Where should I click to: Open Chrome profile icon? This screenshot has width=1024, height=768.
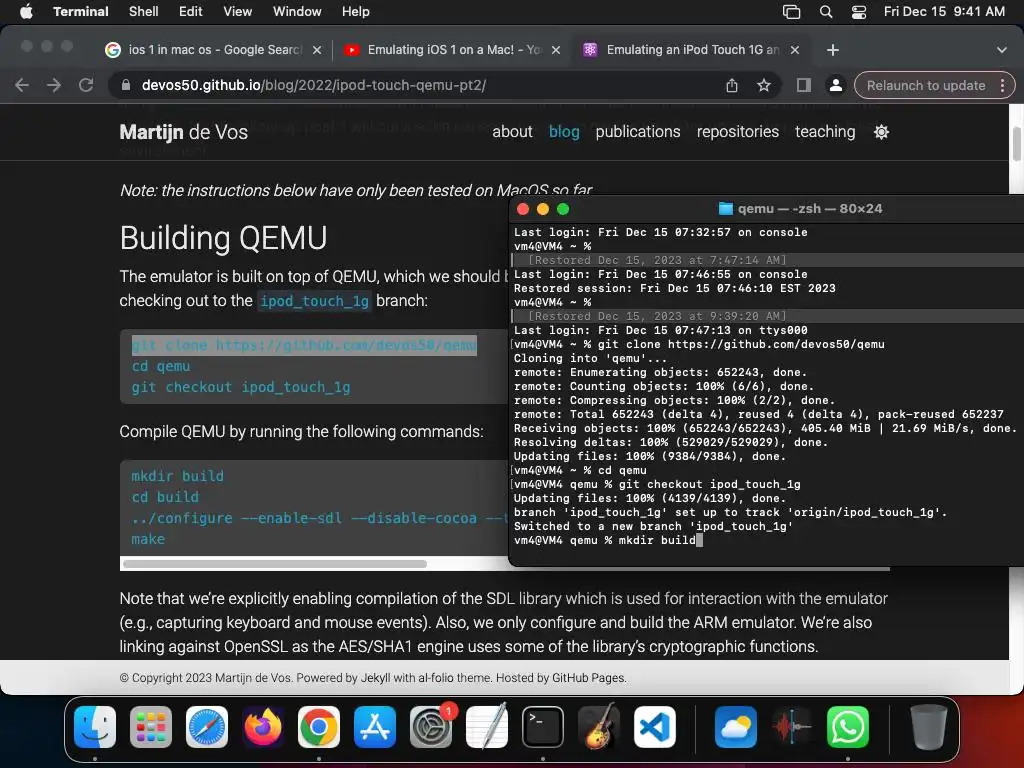click(836, 85)
